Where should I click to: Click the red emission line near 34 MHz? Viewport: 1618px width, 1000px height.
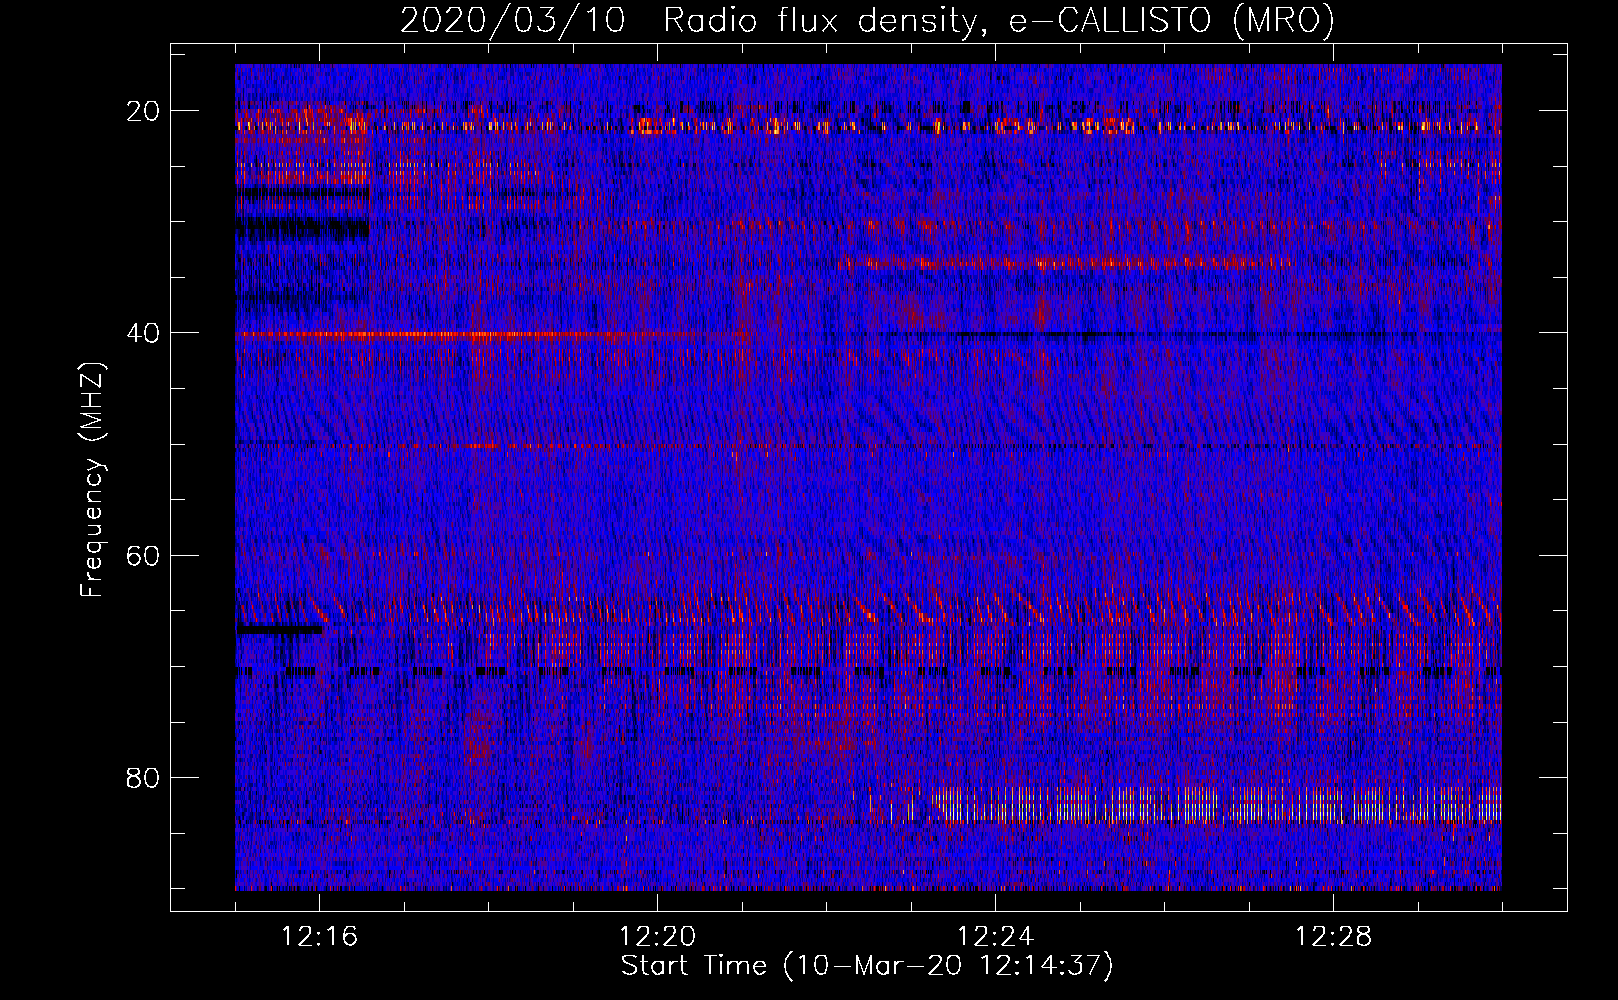pyautogui.click(x=1062, y=263)
